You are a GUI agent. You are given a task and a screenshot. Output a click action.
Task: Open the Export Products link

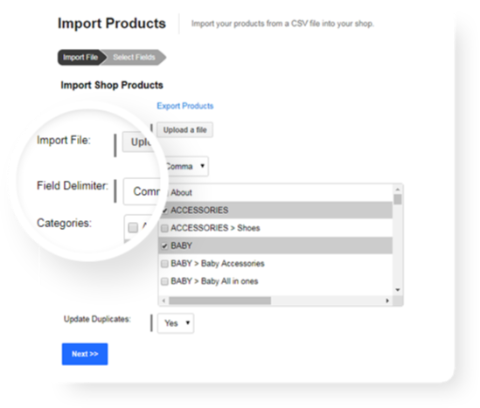pyautogui.click(x=185, y=106)
